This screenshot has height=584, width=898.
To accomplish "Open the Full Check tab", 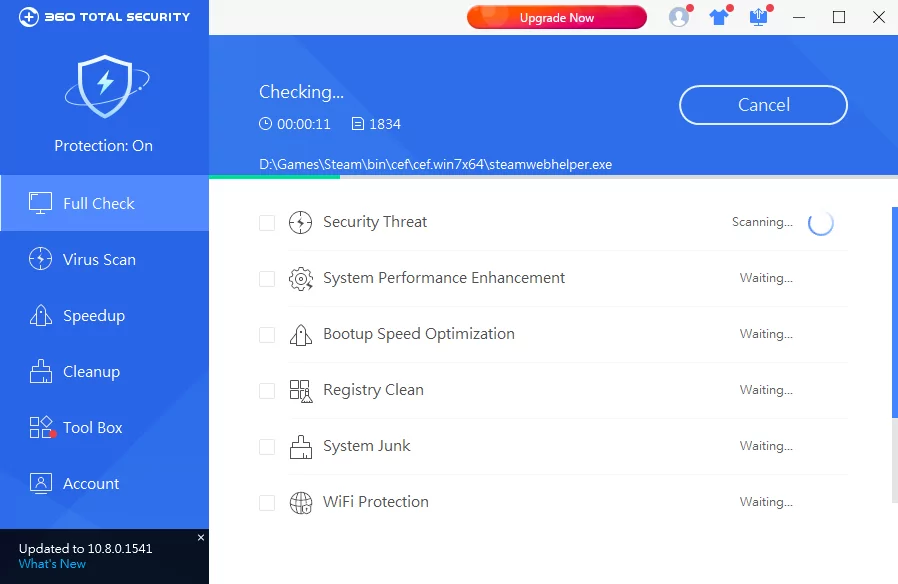I will [x=105, y=203].
